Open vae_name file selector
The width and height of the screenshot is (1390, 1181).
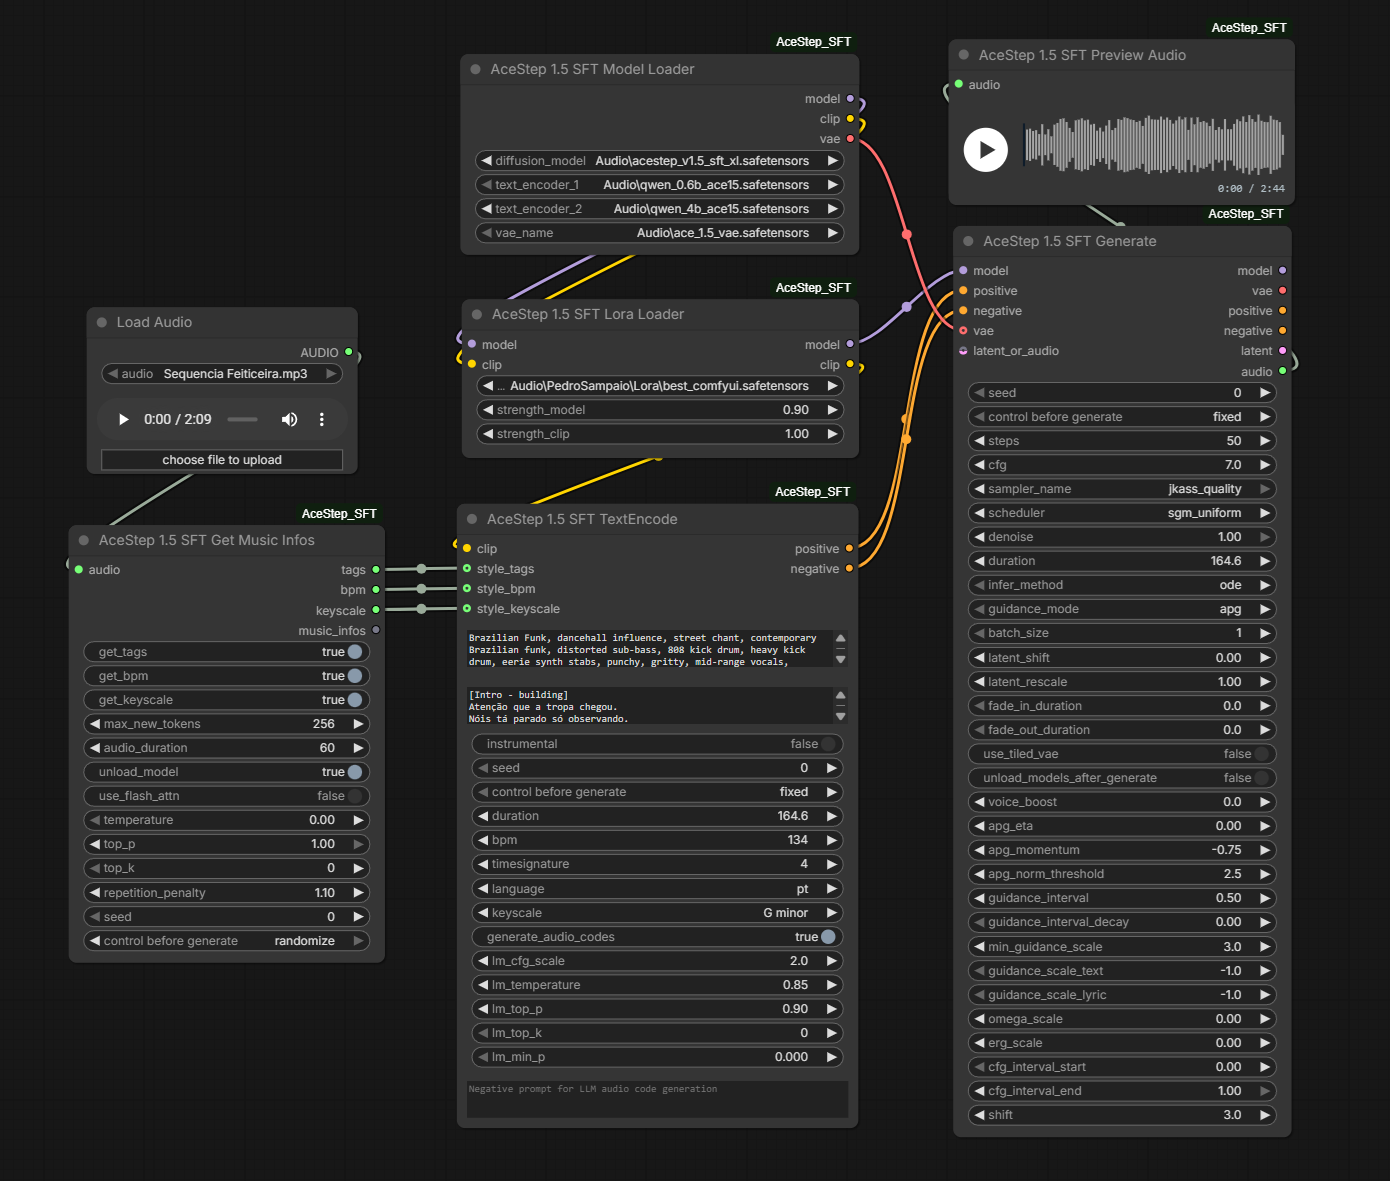coord(660,233)
